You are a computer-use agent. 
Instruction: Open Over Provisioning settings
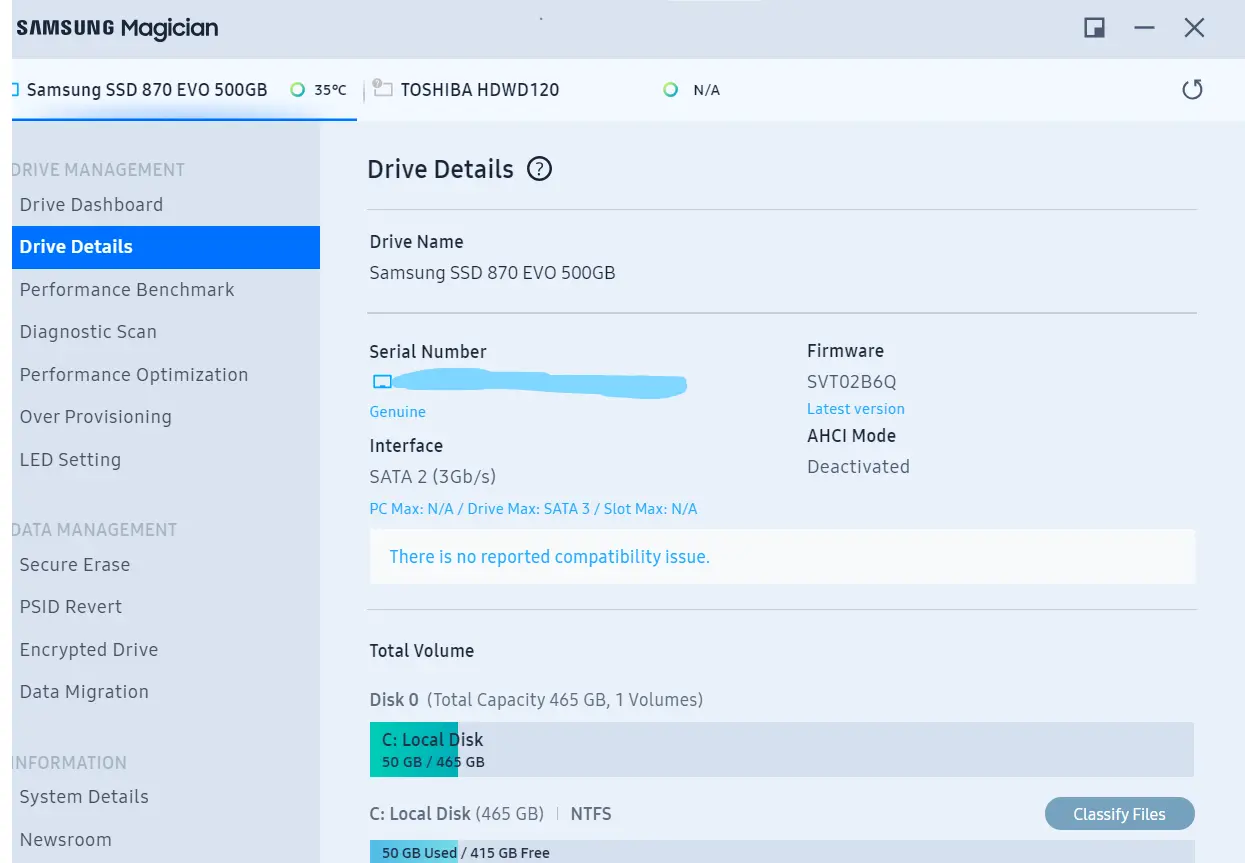[x=166, y=417]
